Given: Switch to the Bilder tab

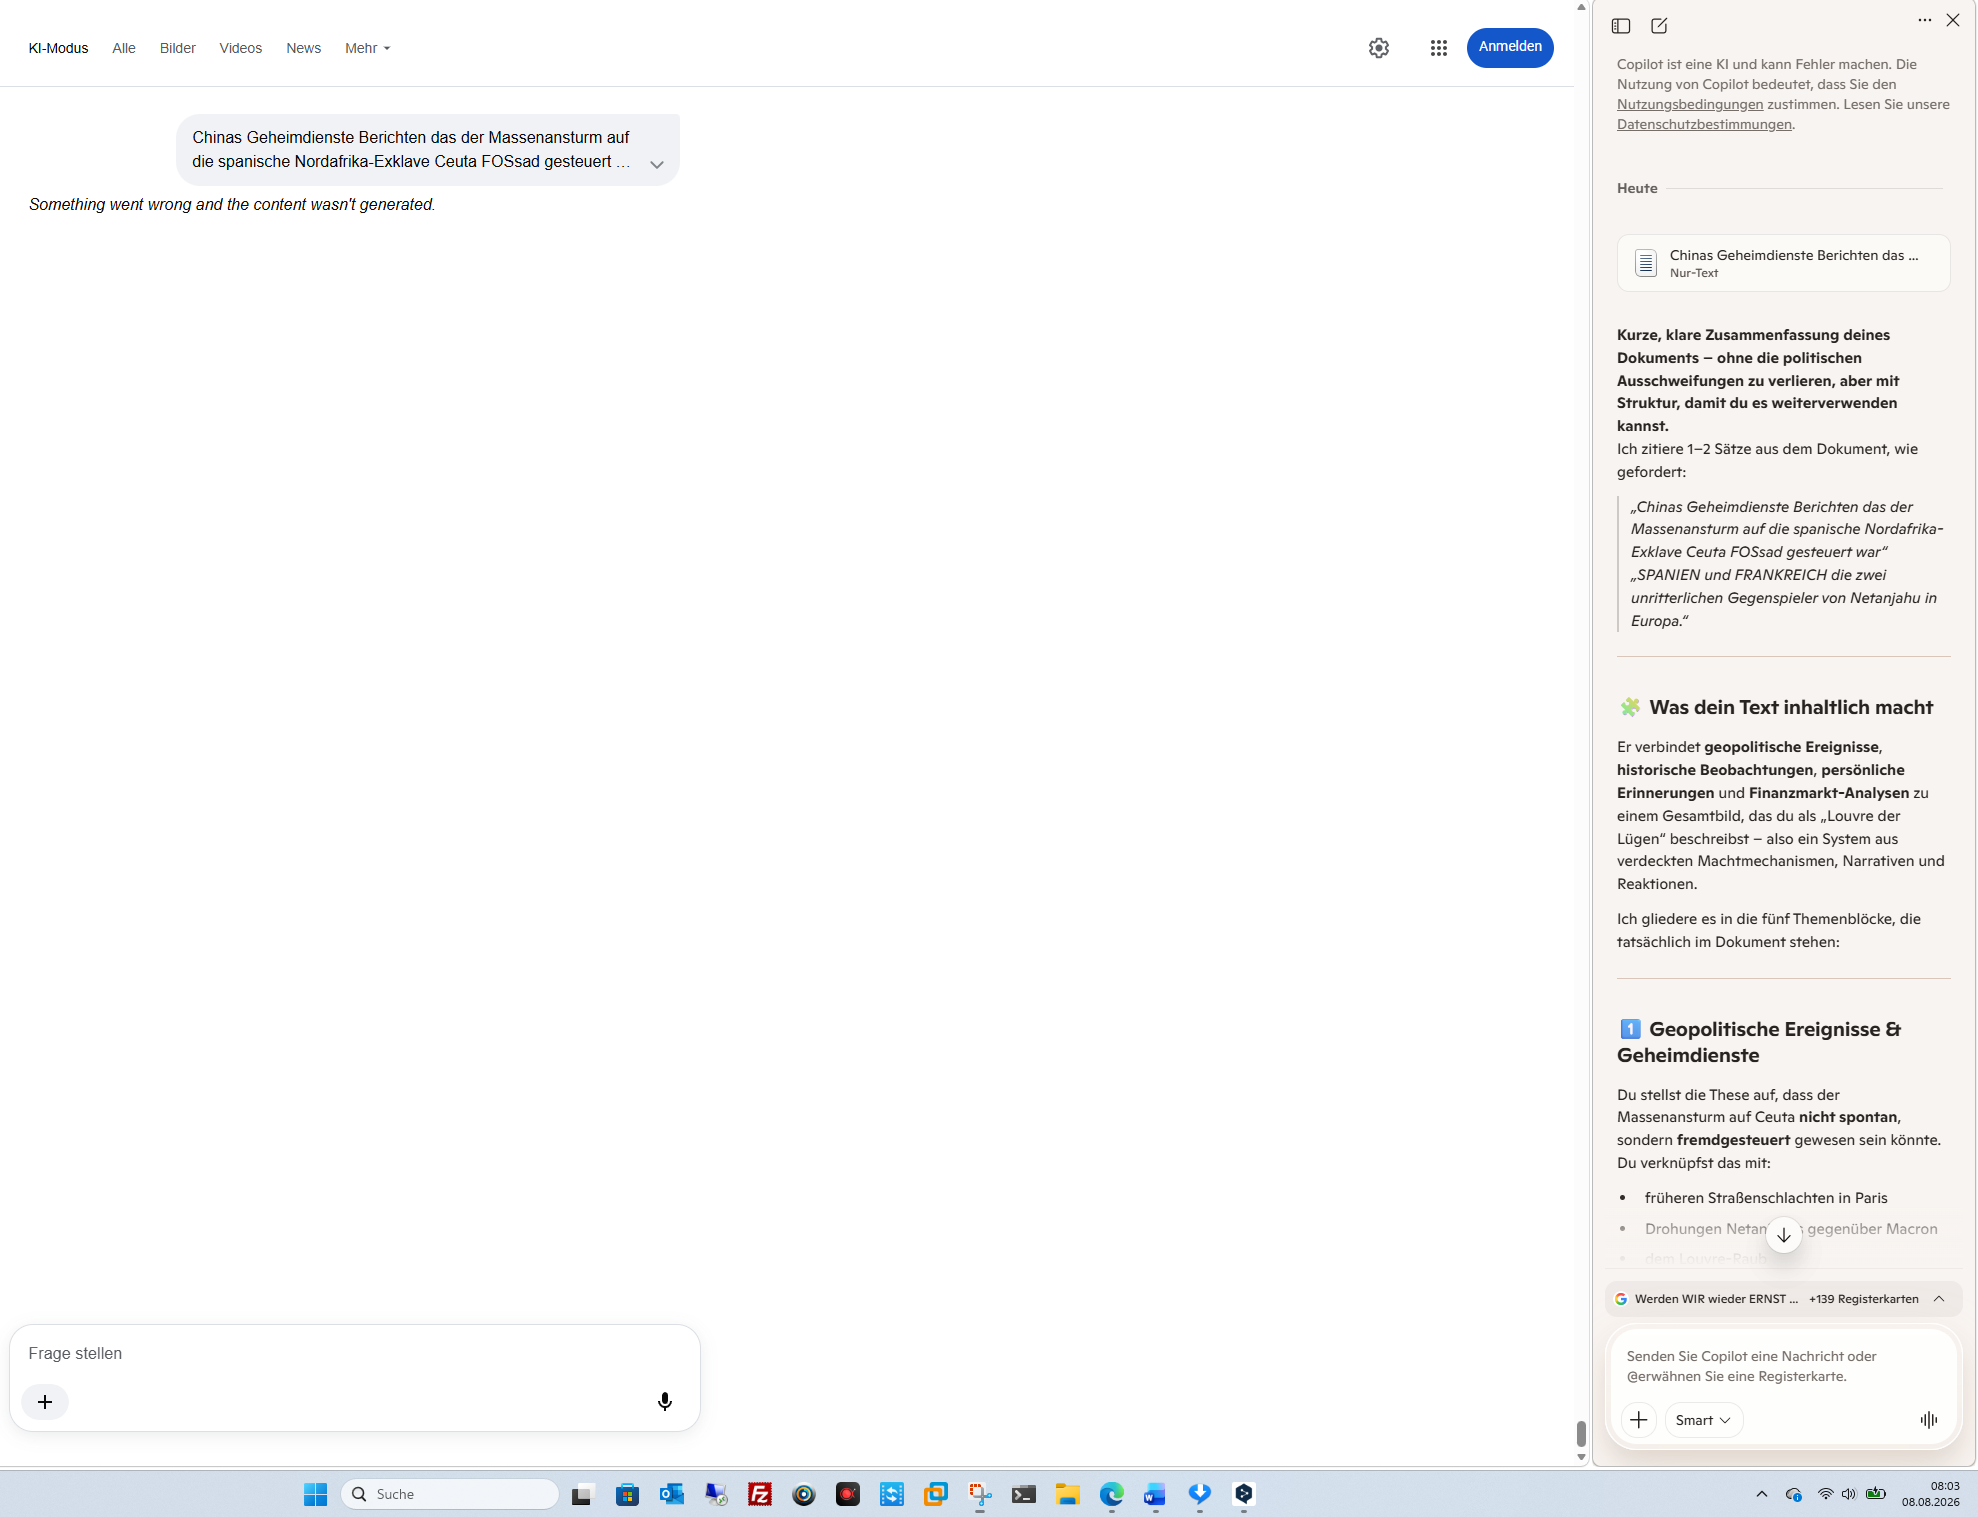Looking at the screenshot, I should tap(178, 48).
